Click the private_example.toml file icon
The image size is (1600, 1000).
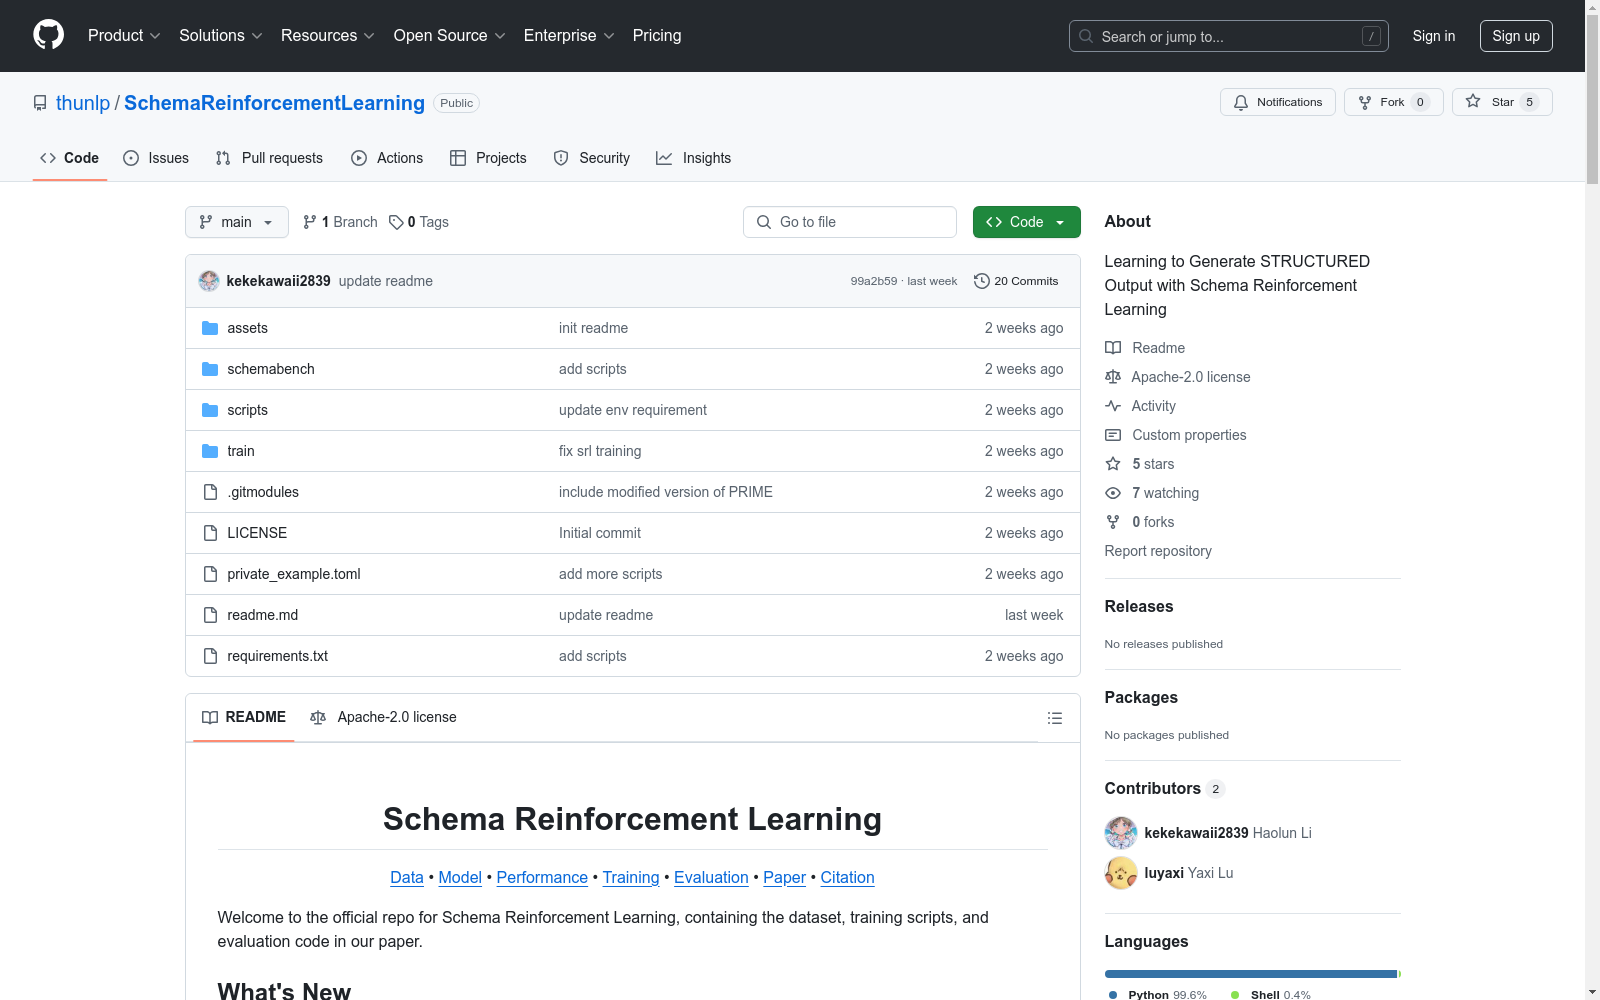pyautogui.click(x=210, y=574)
